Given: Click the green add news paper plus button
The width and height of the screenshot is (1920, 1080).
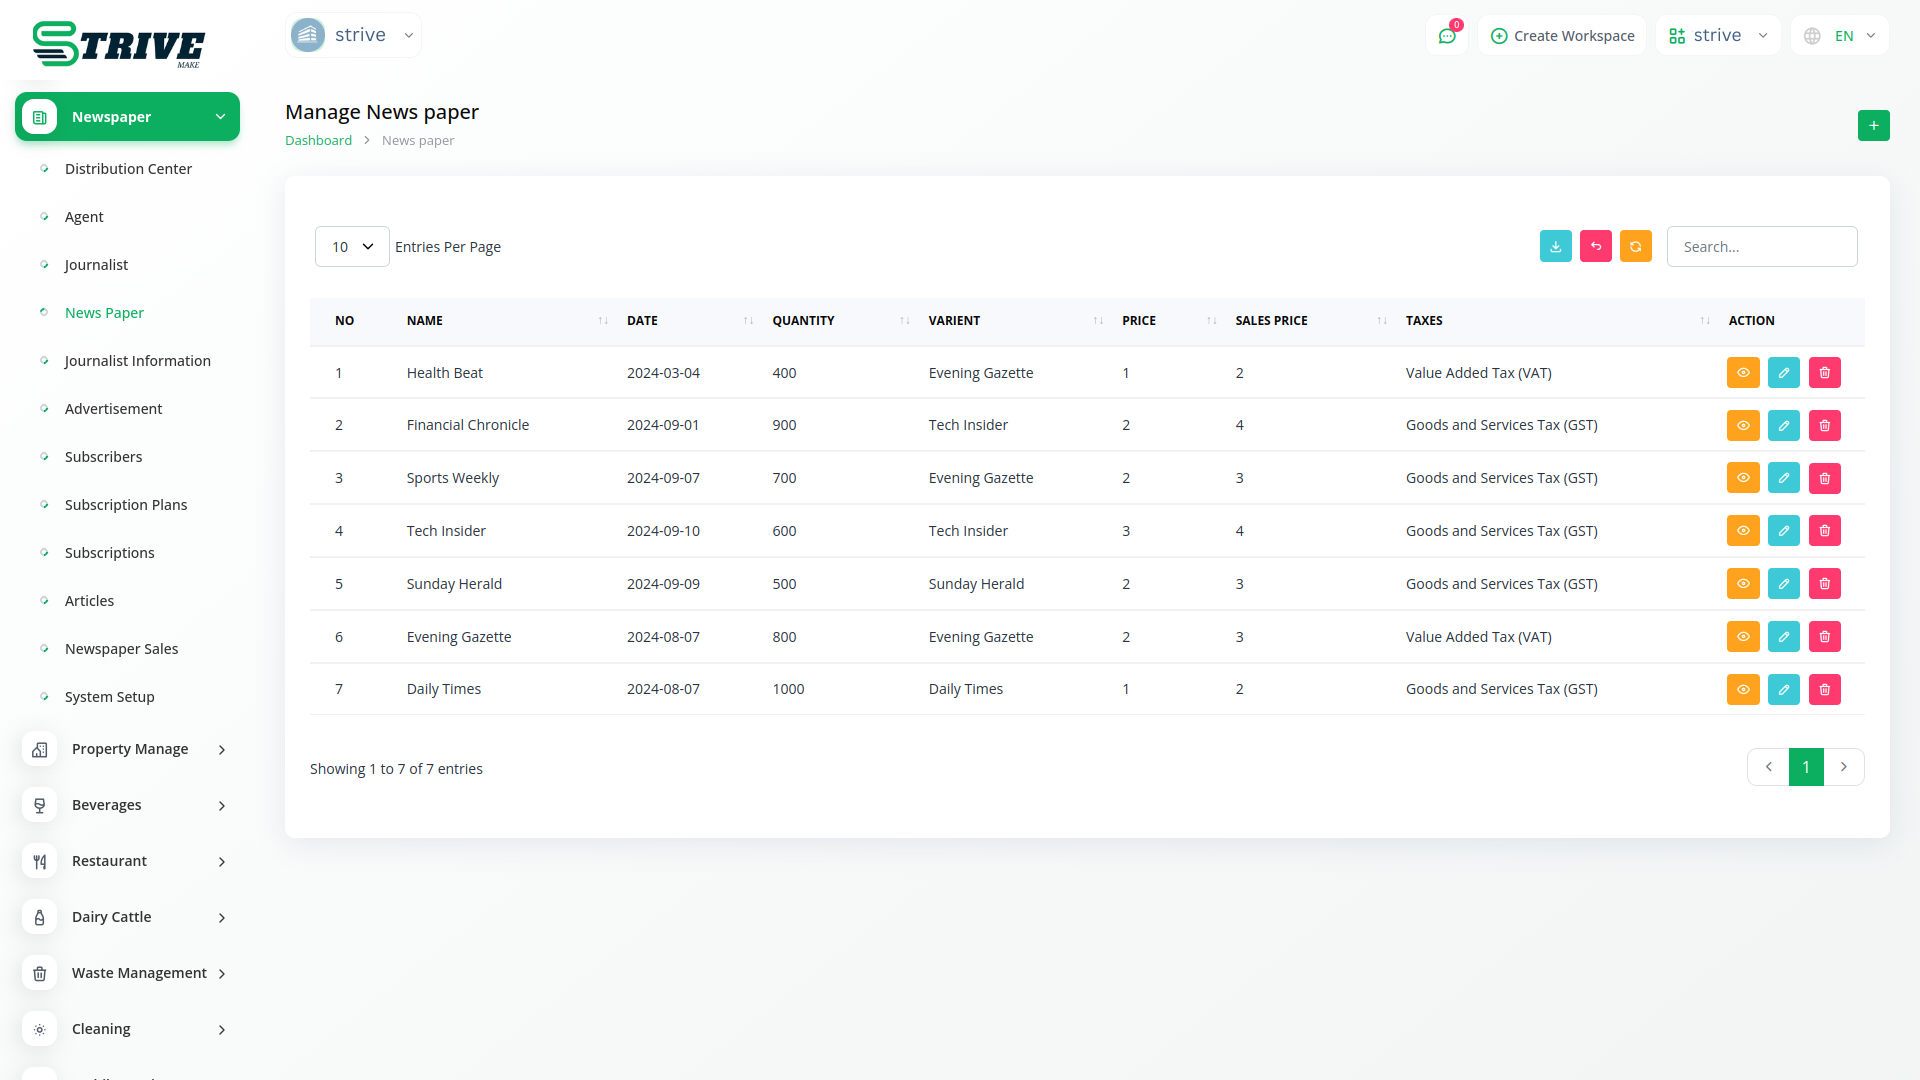Looking at the screenshot, I should (1873, 125).
